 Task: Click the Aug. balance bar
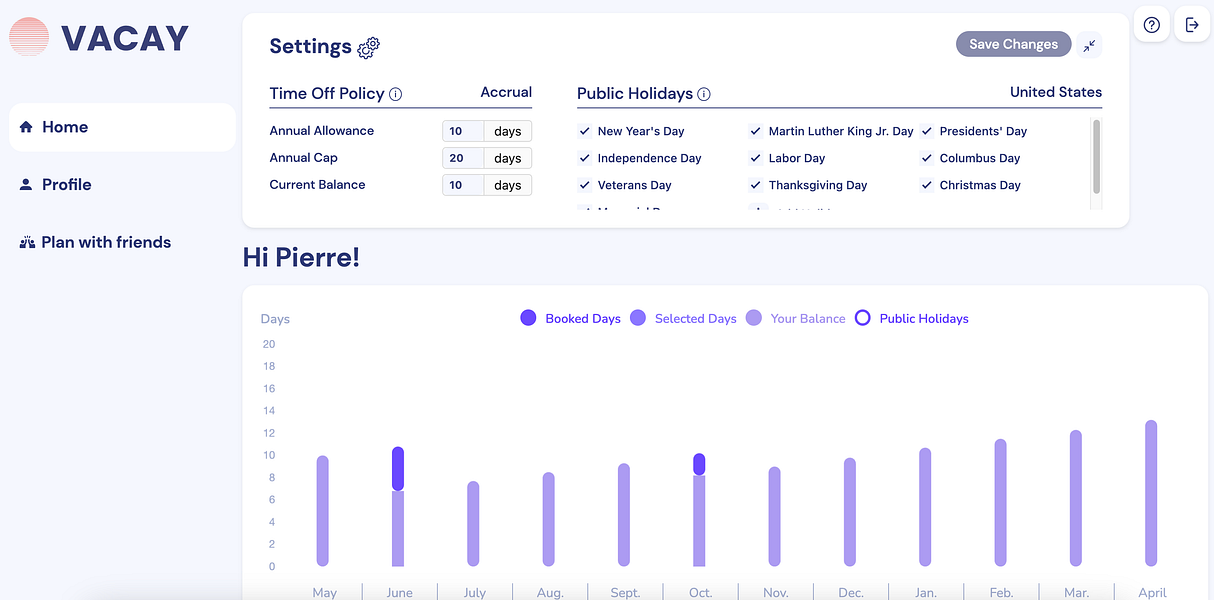click(548, 519)
